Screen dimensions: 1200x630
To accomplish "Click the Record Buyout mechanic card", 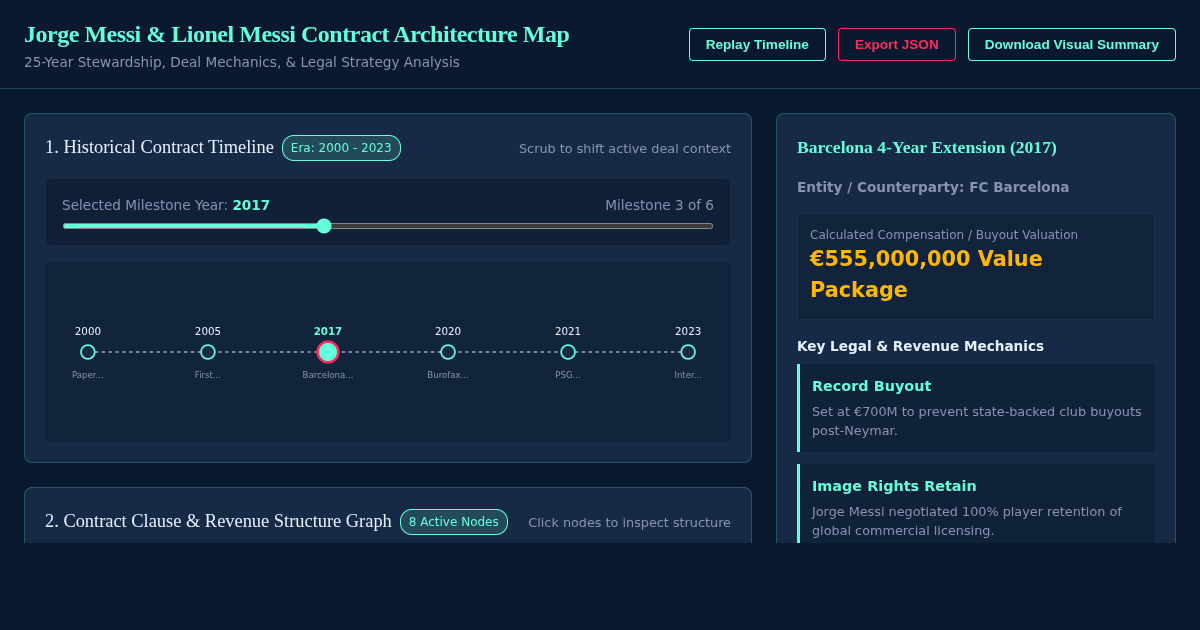I will click(x=976, y=408).
